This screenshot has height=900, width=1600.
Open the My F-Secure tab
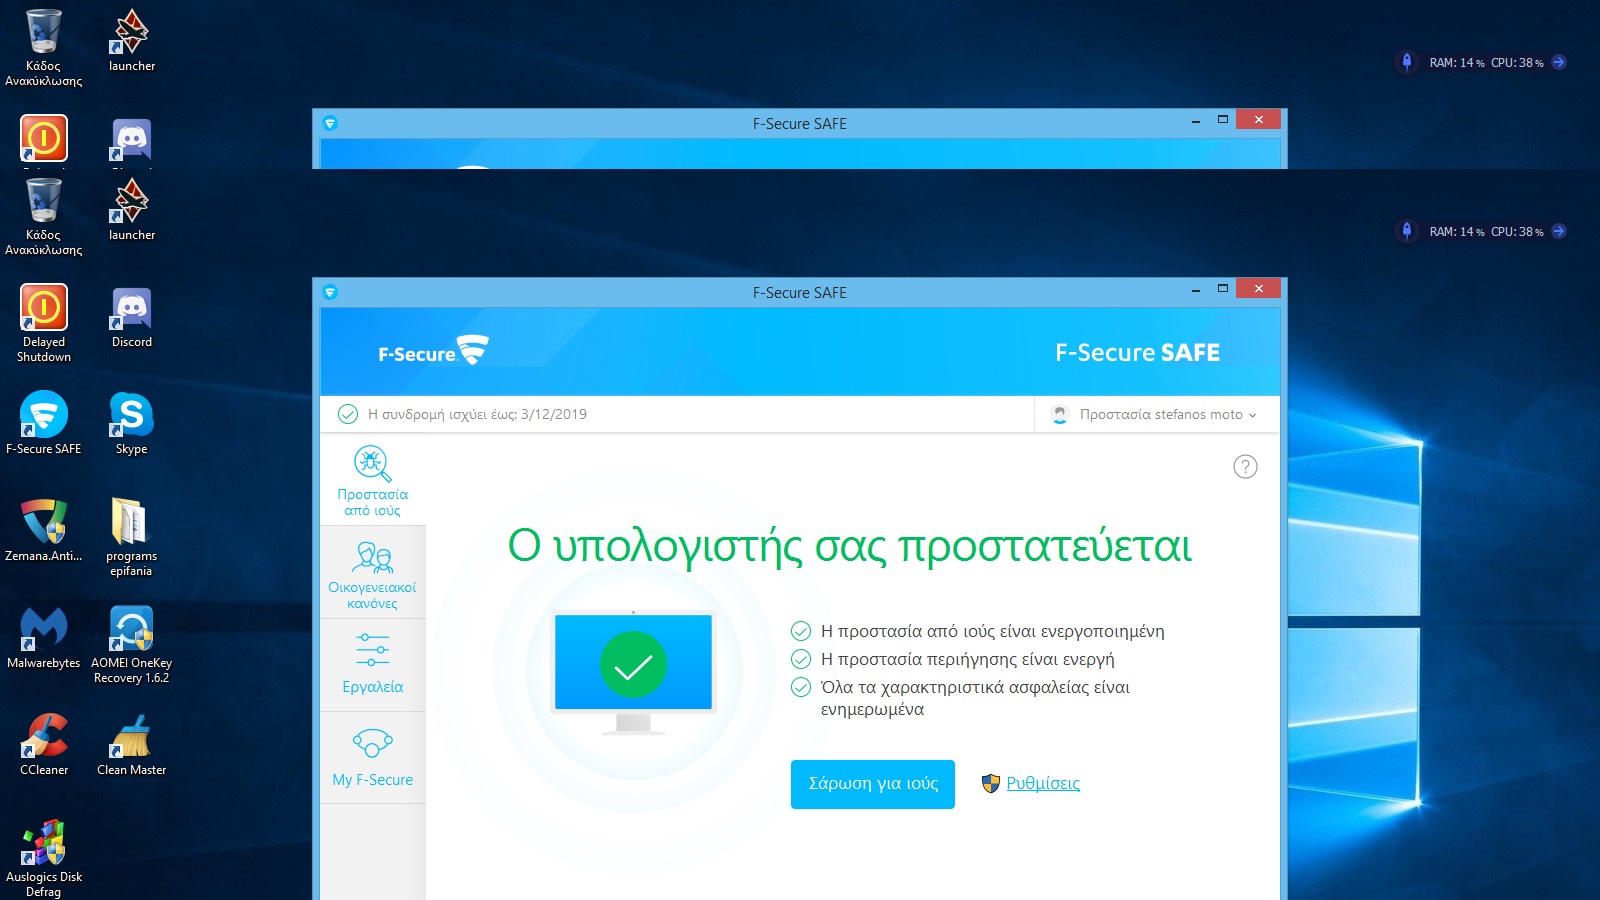pyautogui.click(x=373, y=758)
